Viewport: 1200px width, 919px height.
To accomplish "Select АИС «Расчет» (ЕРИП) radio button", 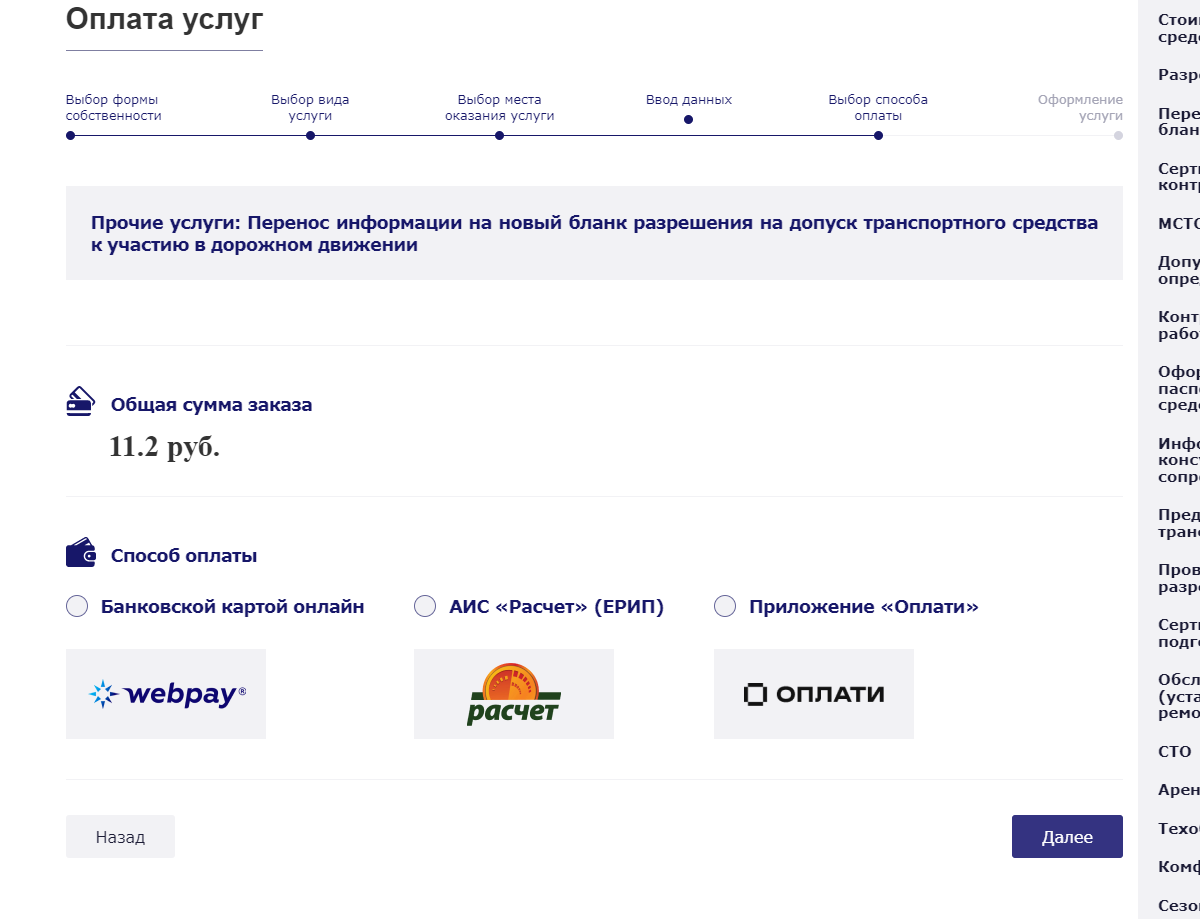I will coord(425,606).
